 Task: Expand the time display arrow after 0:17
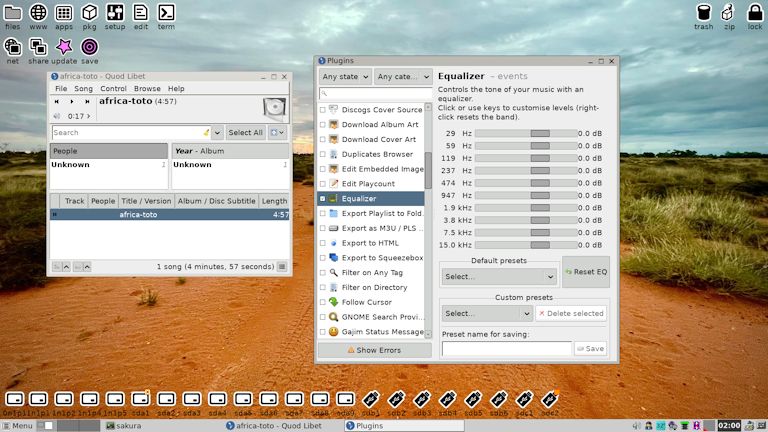click(x=89, y=116)
